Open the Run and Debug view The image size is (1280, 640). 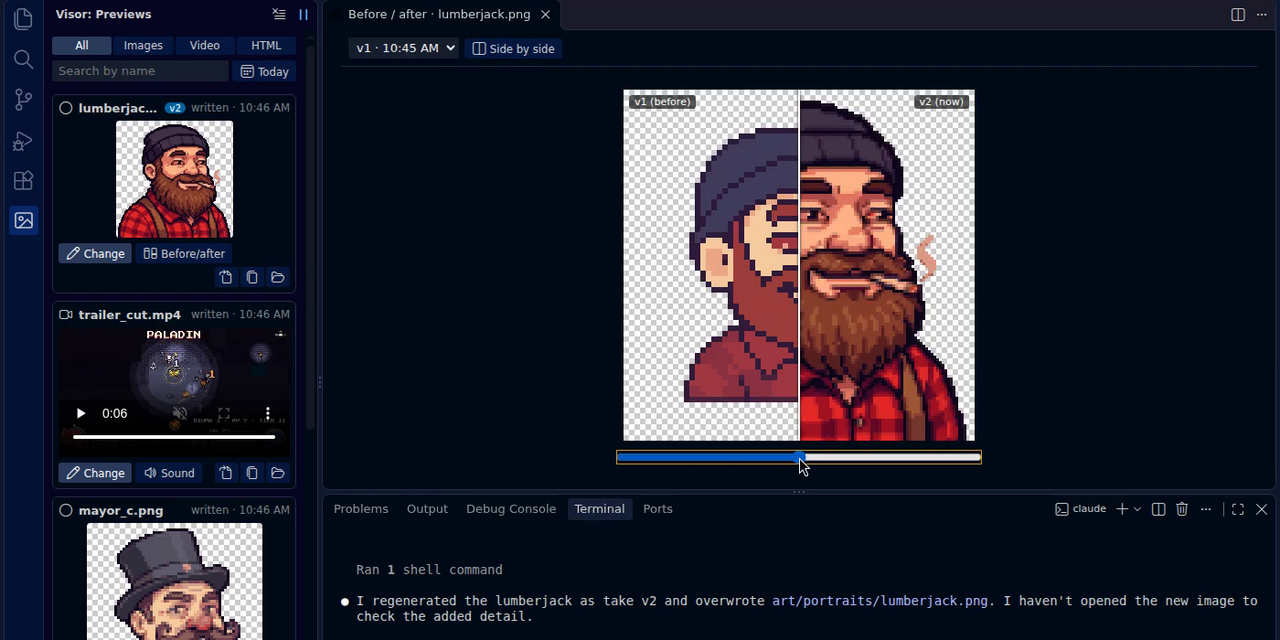coord(23,140)
